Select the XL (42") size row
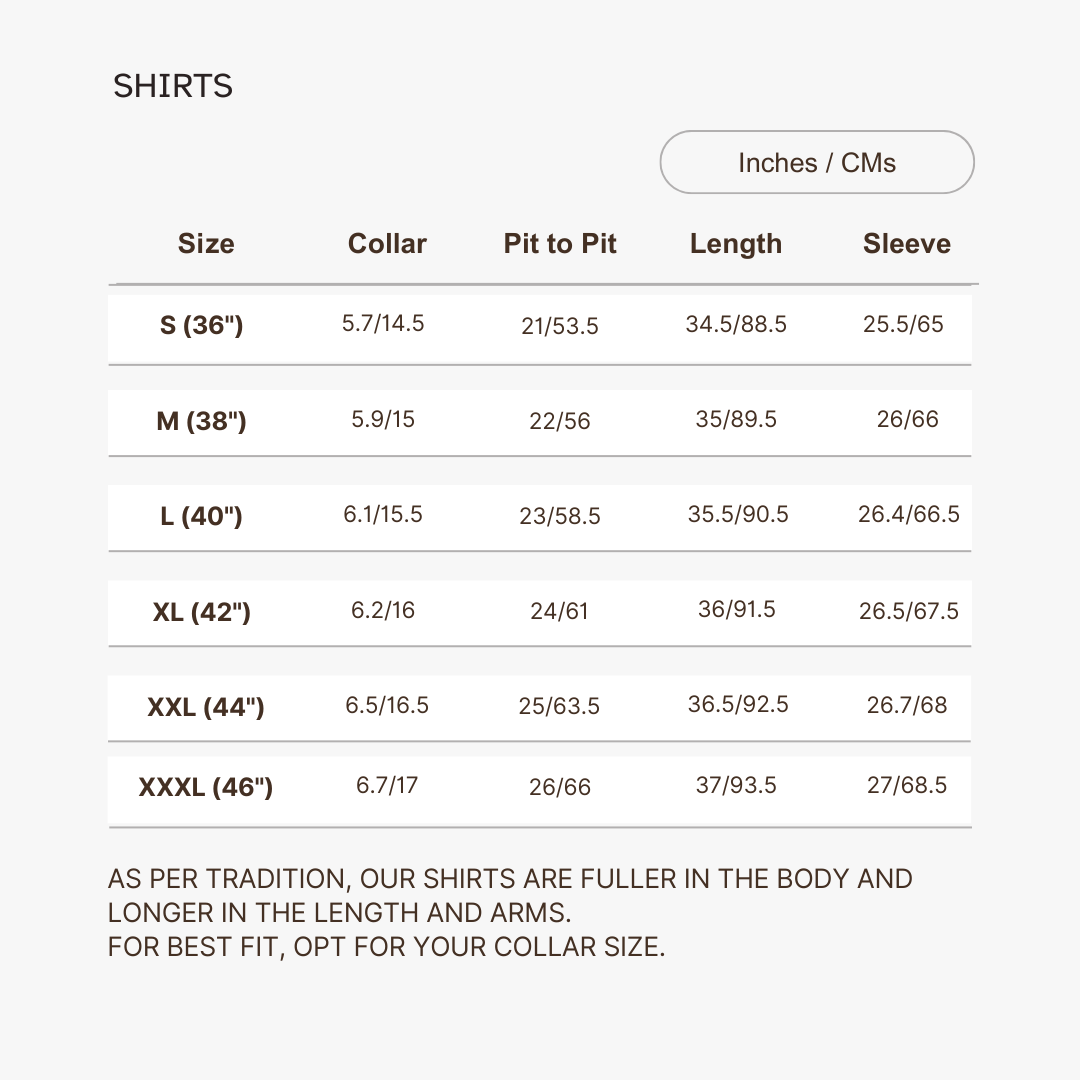The height and width of the screenshot is (1080, 1080). coord(201,611)
